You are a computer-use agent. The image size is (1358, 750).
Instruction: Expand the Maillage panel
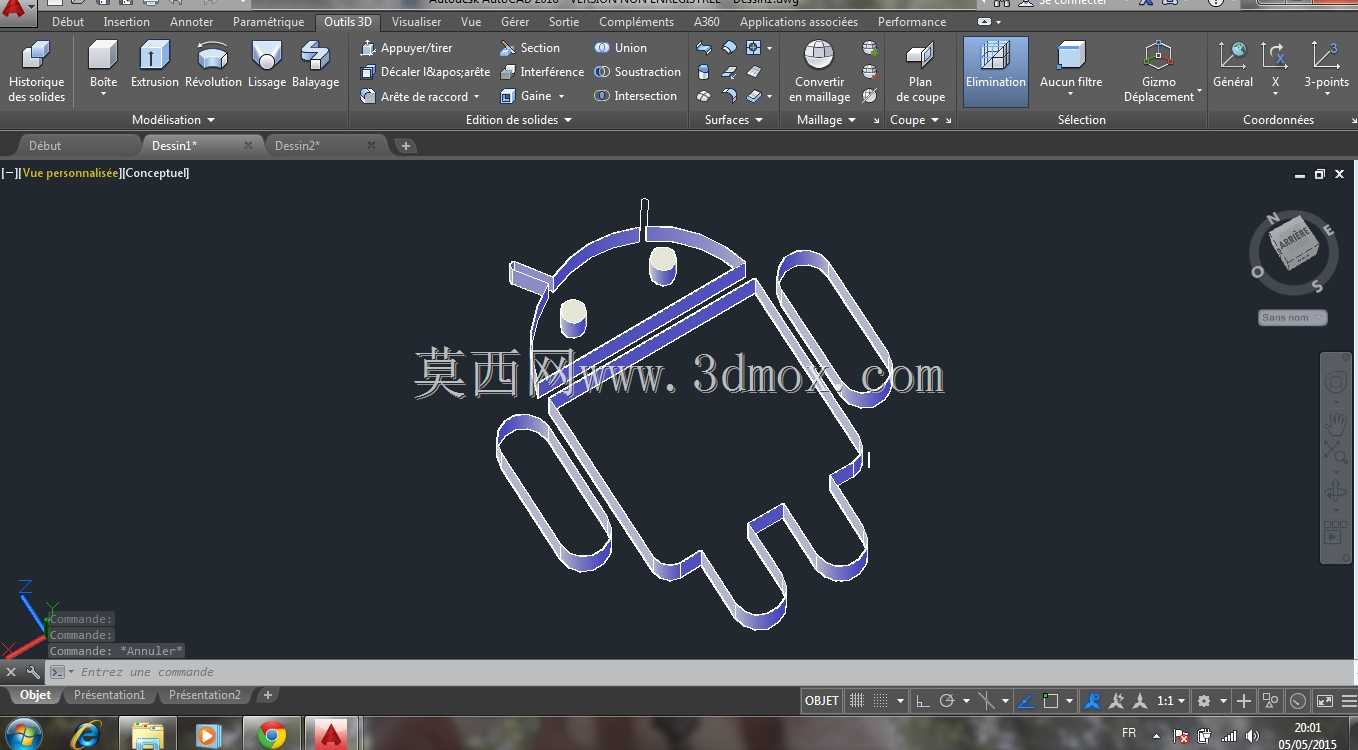coord(826,120)
